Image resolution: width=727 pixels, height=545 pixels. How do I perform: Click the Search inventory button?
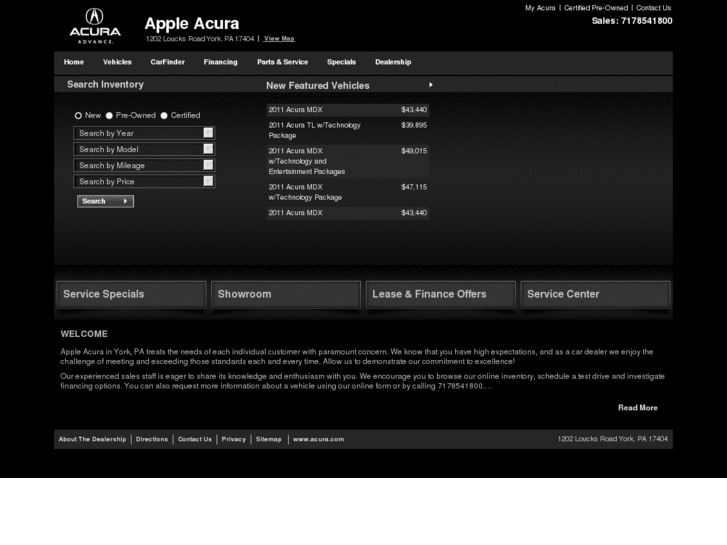pos(105,201)
